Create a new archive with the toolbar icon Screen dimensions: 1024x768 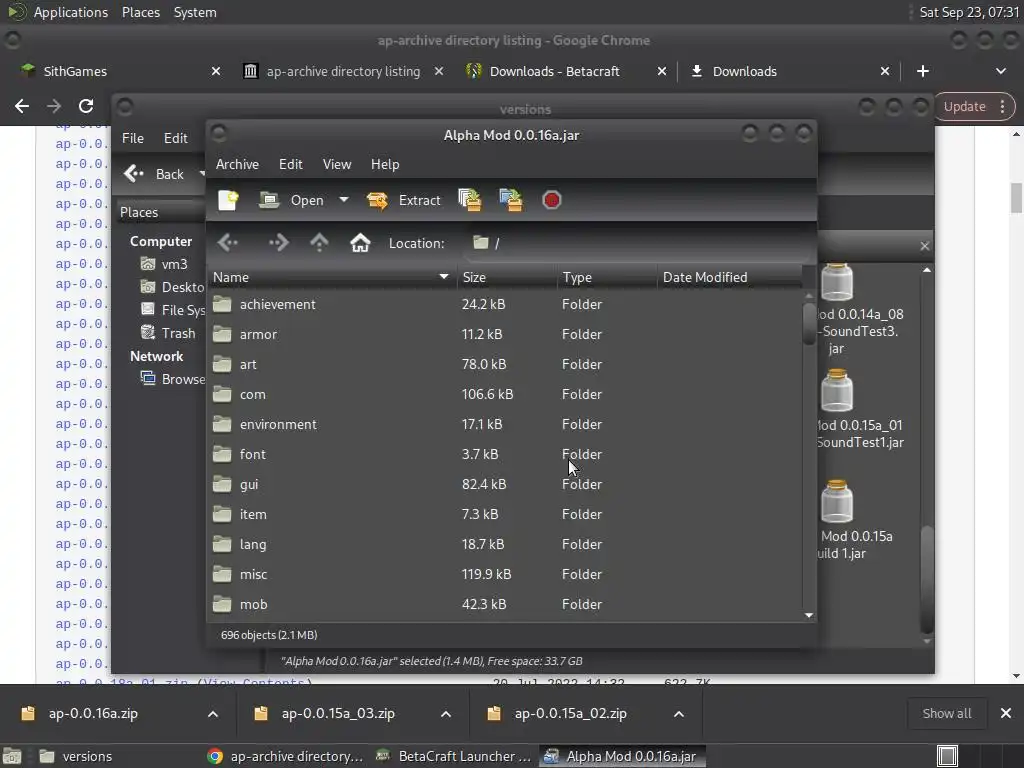228,200
